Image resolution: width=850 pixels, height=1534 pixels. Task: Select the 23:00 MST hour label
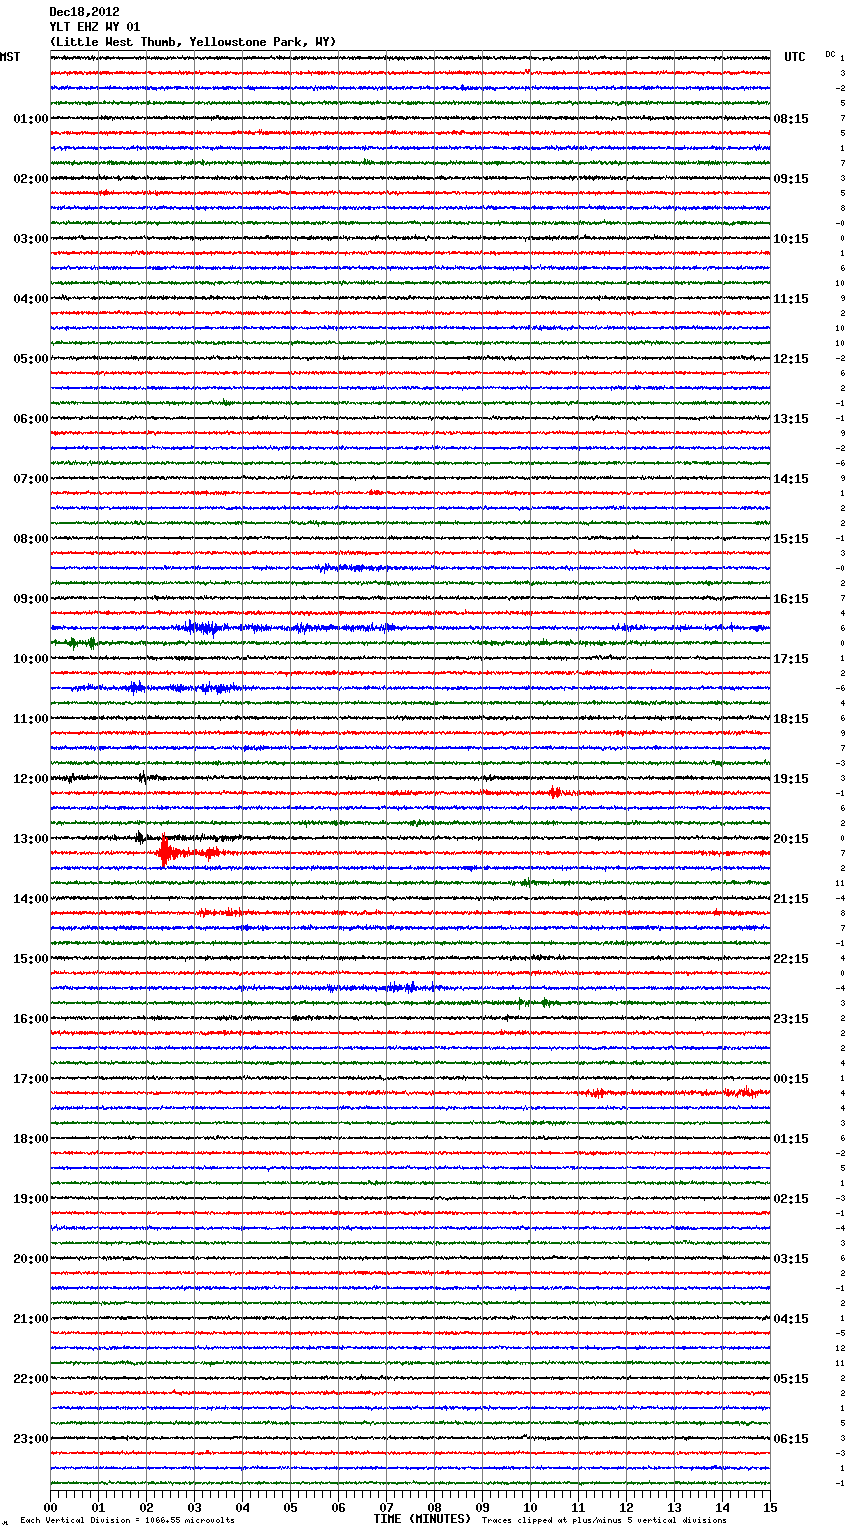[31, 1439]
